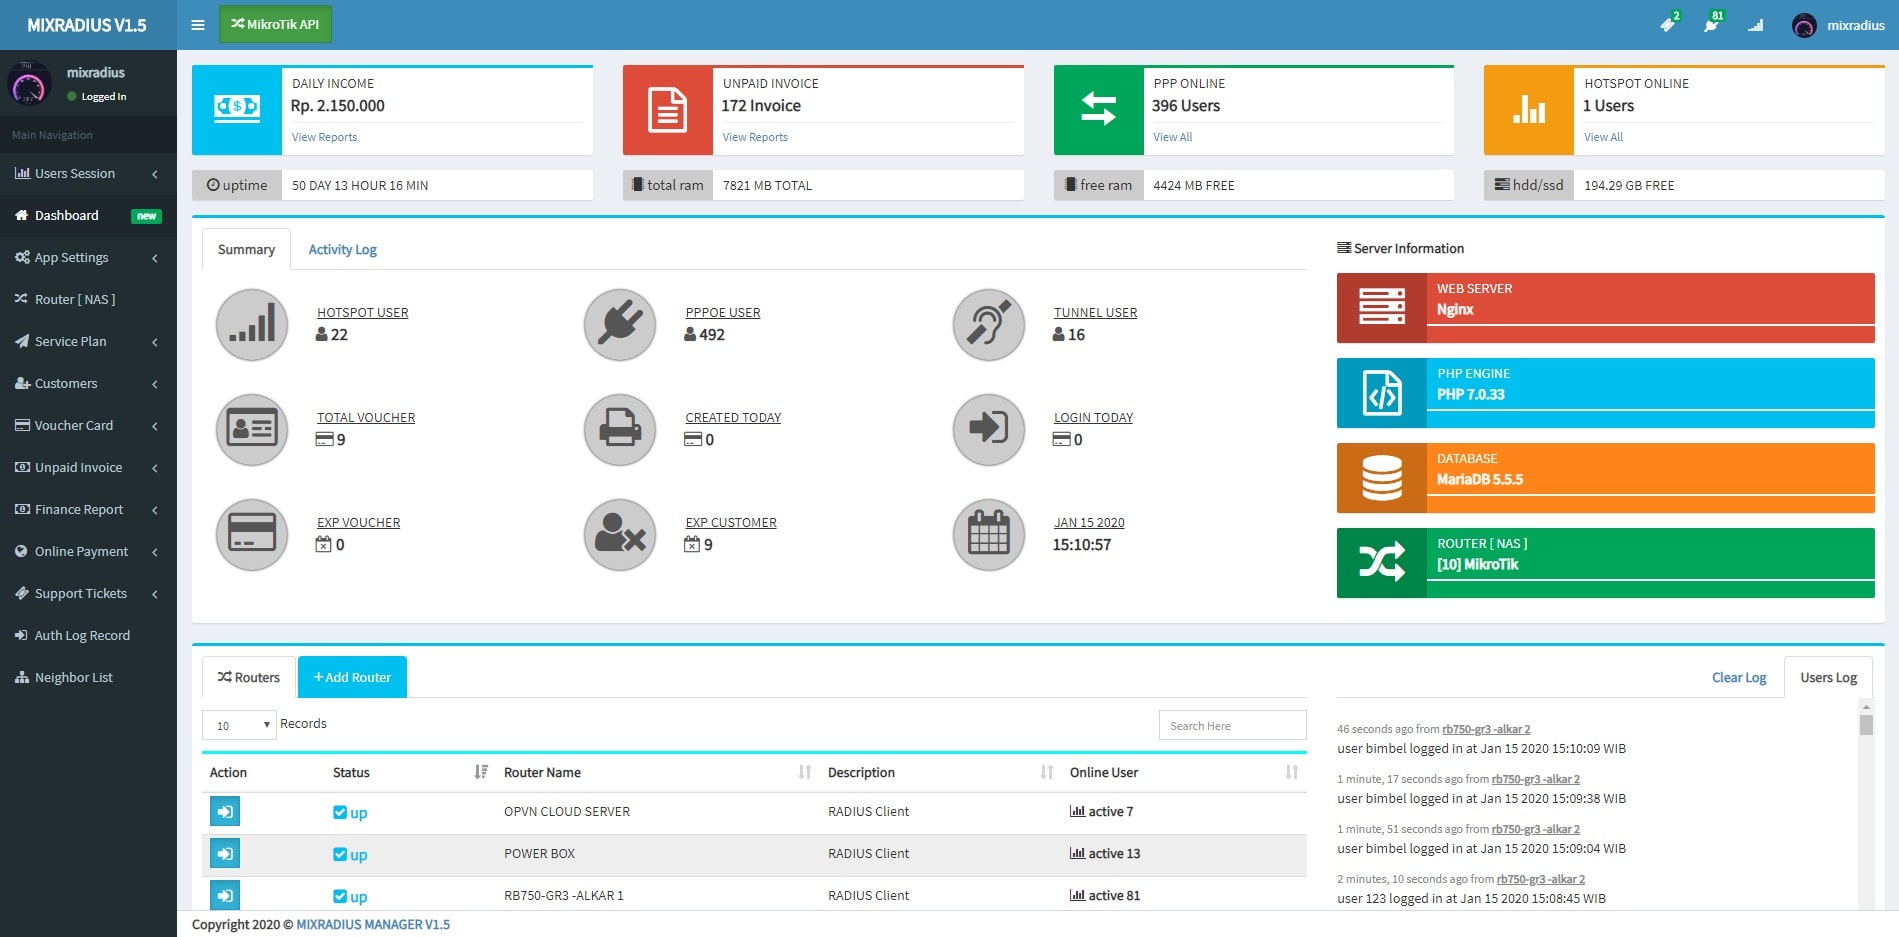Toggle up status checkbox for RB750-GR3 -ALKAR 1
The height and width of the screenshot is (937, 1899).
tap(340, 896)
